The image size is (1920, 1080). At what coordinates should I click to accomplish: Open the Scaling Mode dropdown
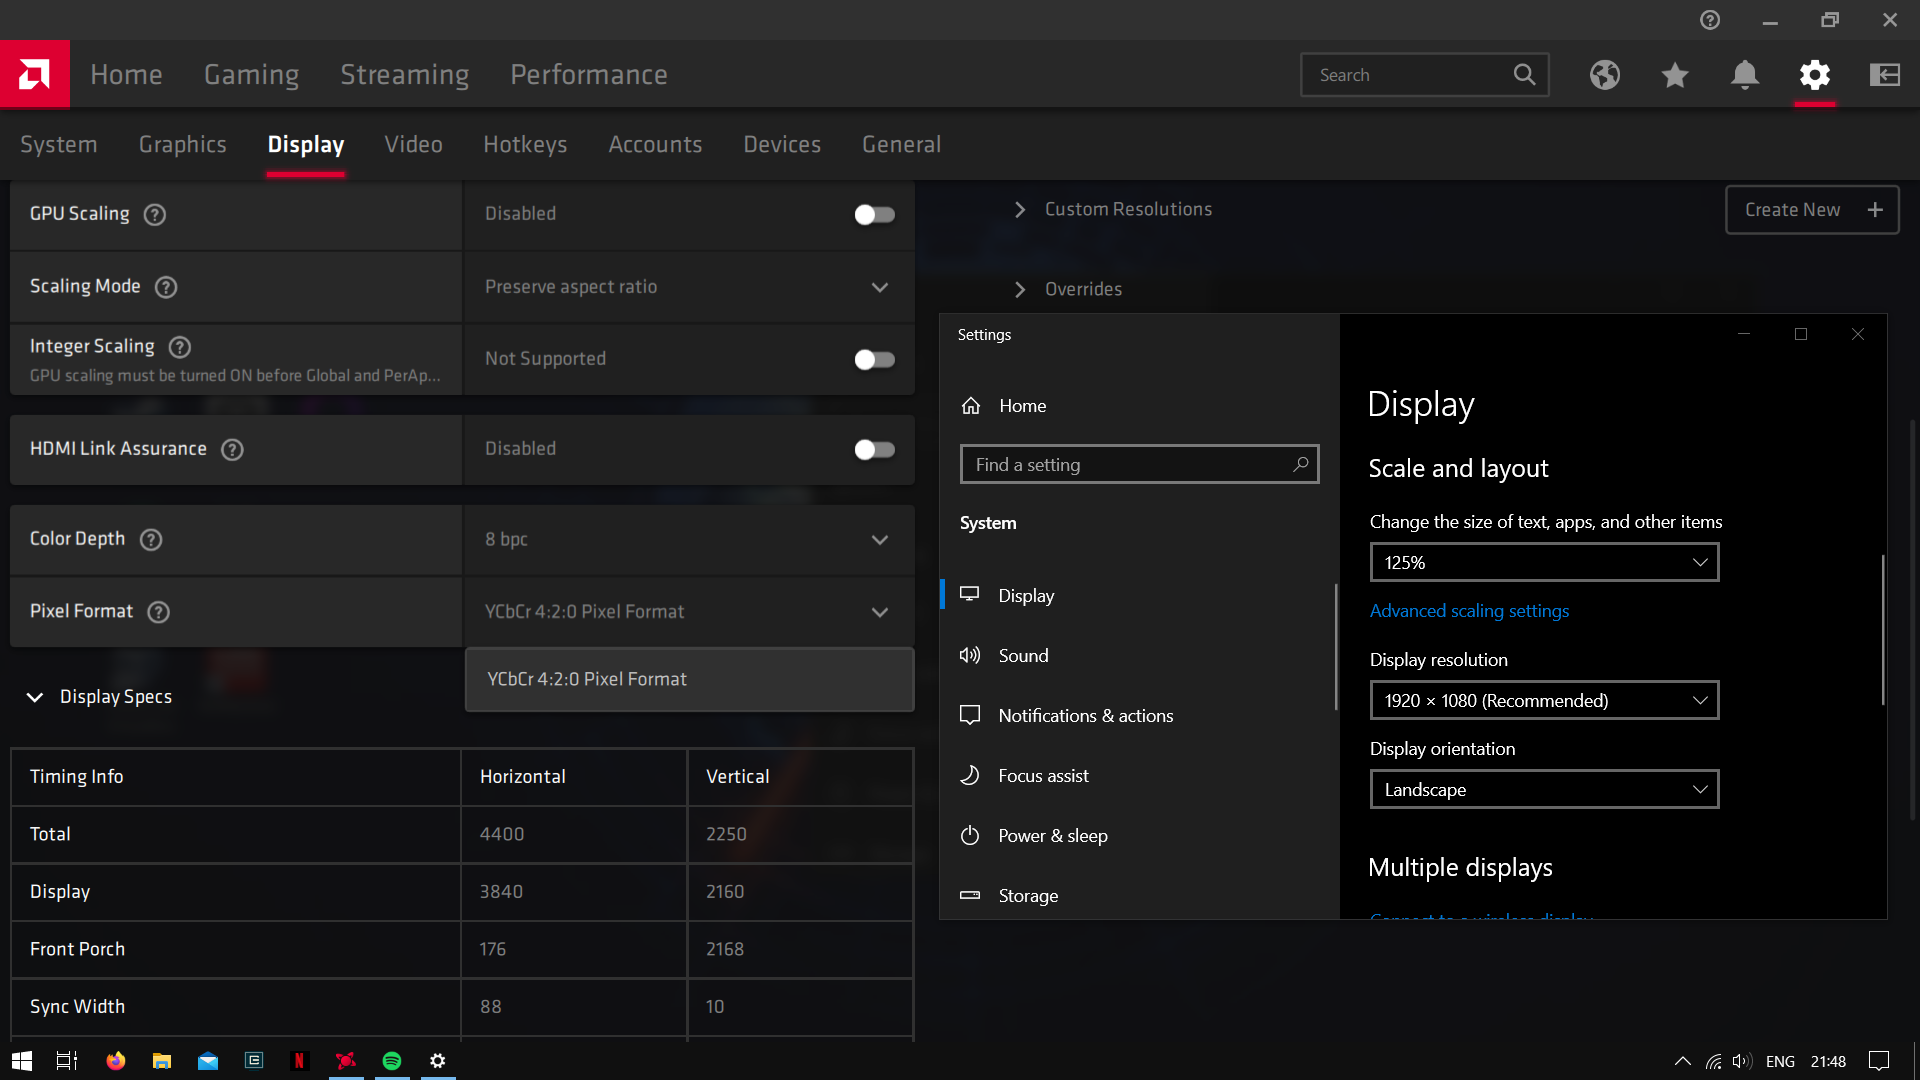[x=689, y=287]
